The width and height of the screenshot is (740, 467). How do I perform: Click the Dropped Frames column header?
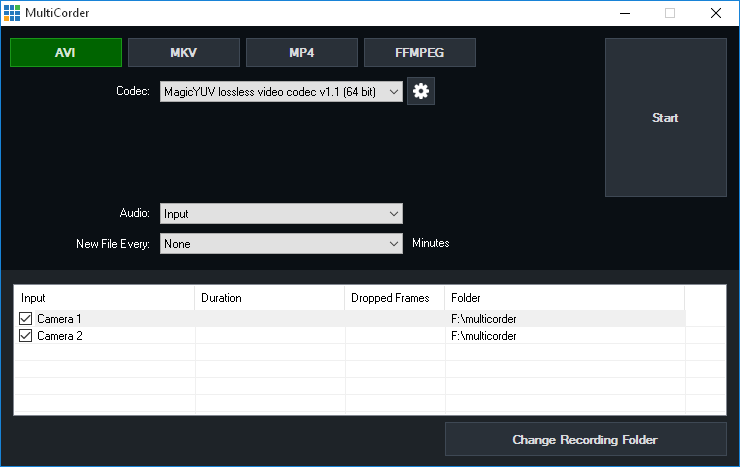click(395, 298)
